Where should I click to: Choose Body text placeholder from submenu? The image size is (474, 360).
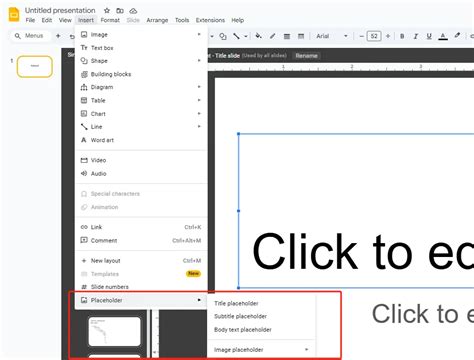point(261,330)
